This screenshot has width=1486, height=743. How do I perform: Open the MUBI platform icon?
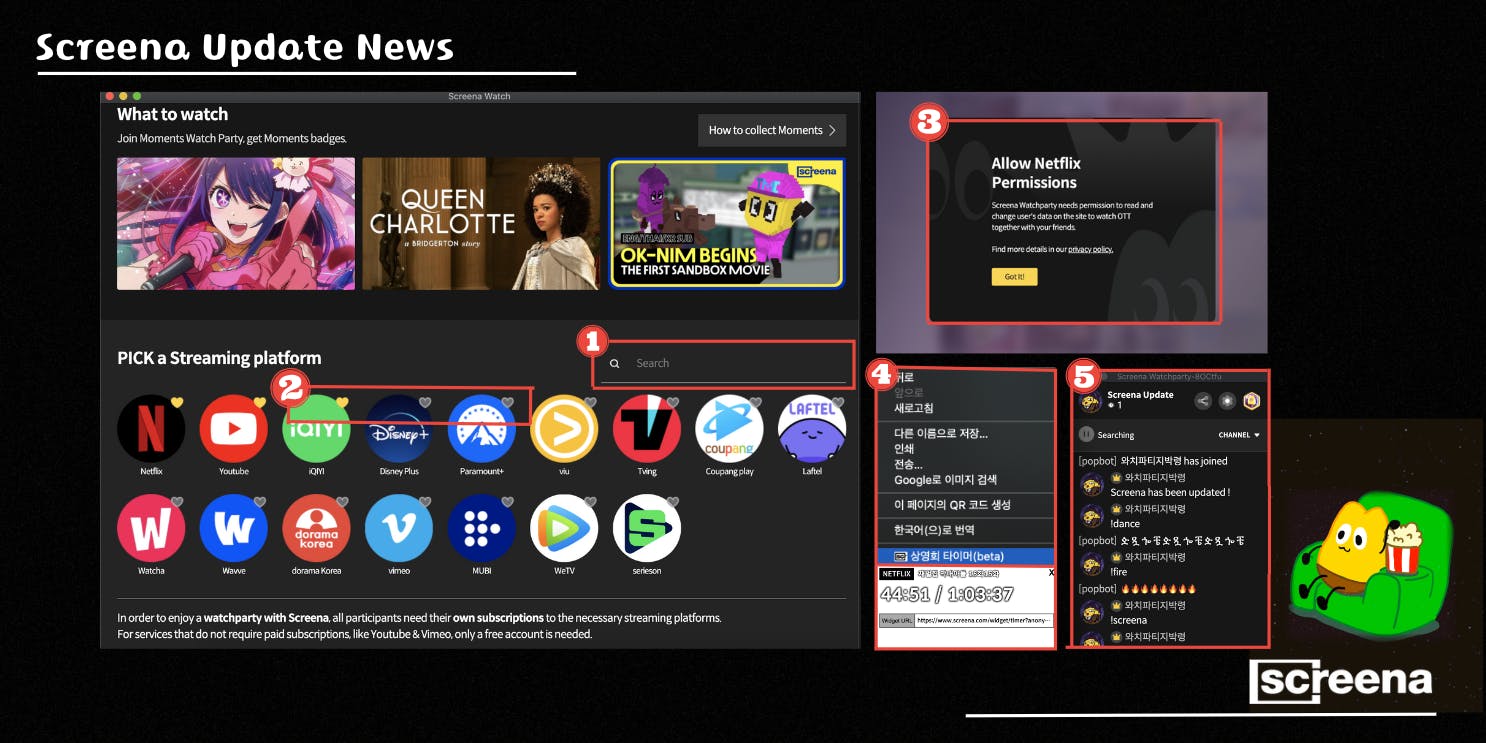[x=481, y=528]
